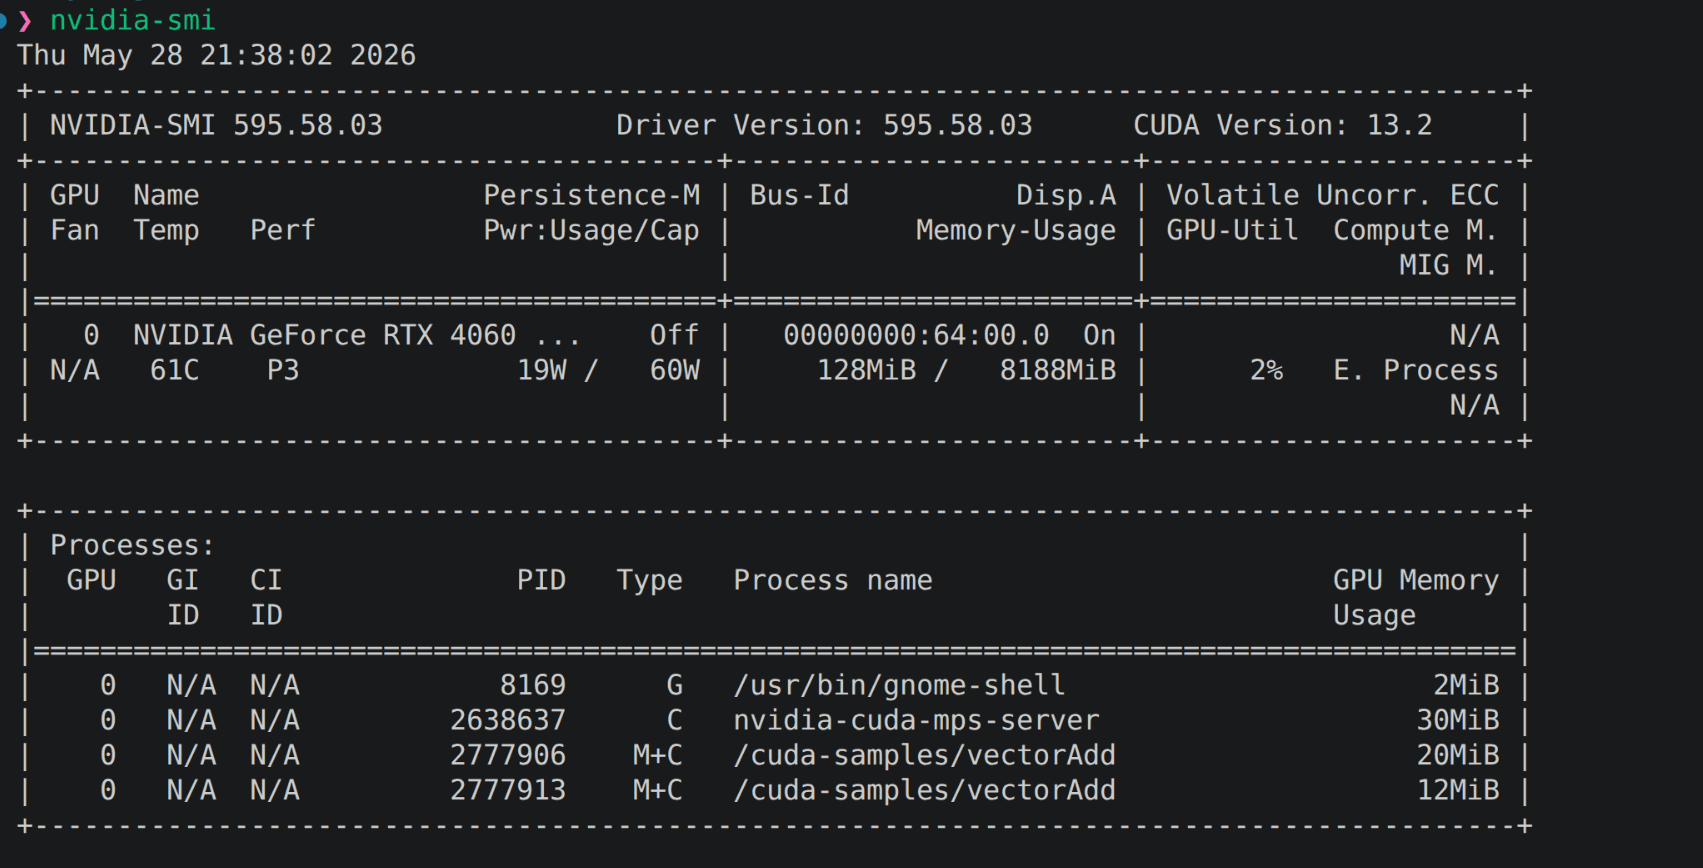Click NVIDIA-SMI 595.58.03 header text
1703x868 pixels.
(216, 125)
